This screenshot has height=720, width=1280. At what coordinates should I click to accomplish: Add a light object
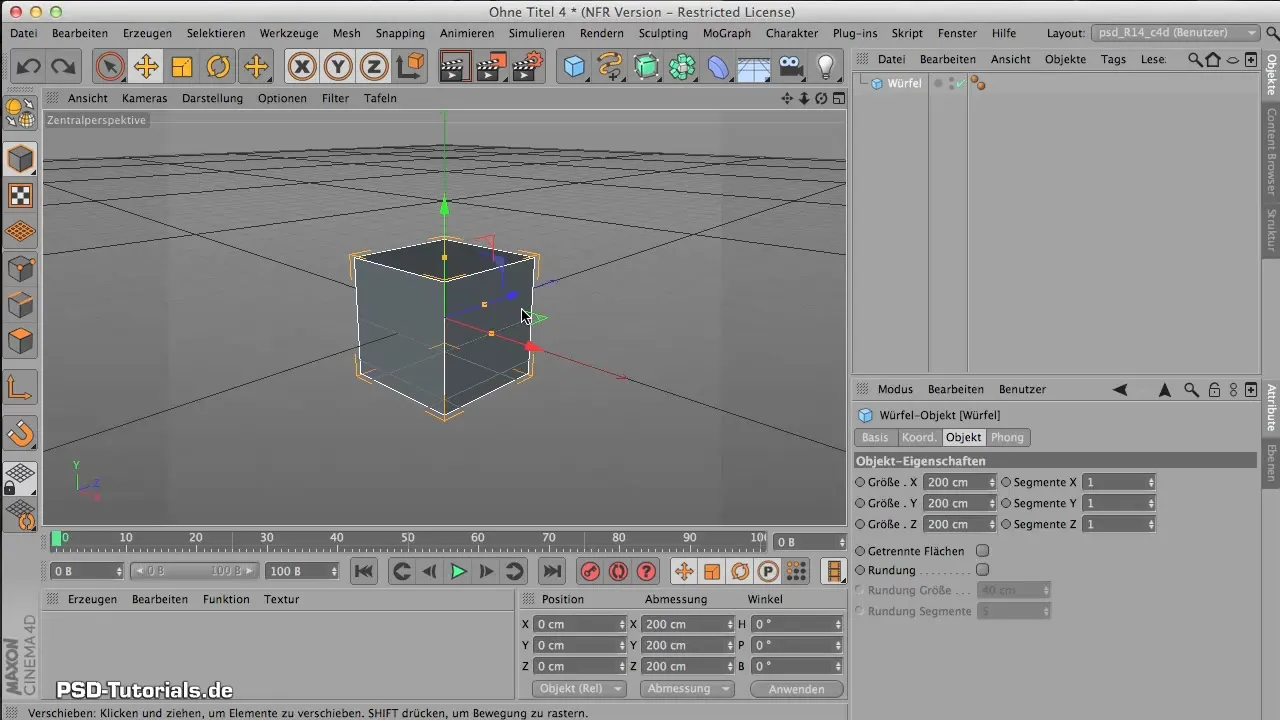click(x=826, y=67)
